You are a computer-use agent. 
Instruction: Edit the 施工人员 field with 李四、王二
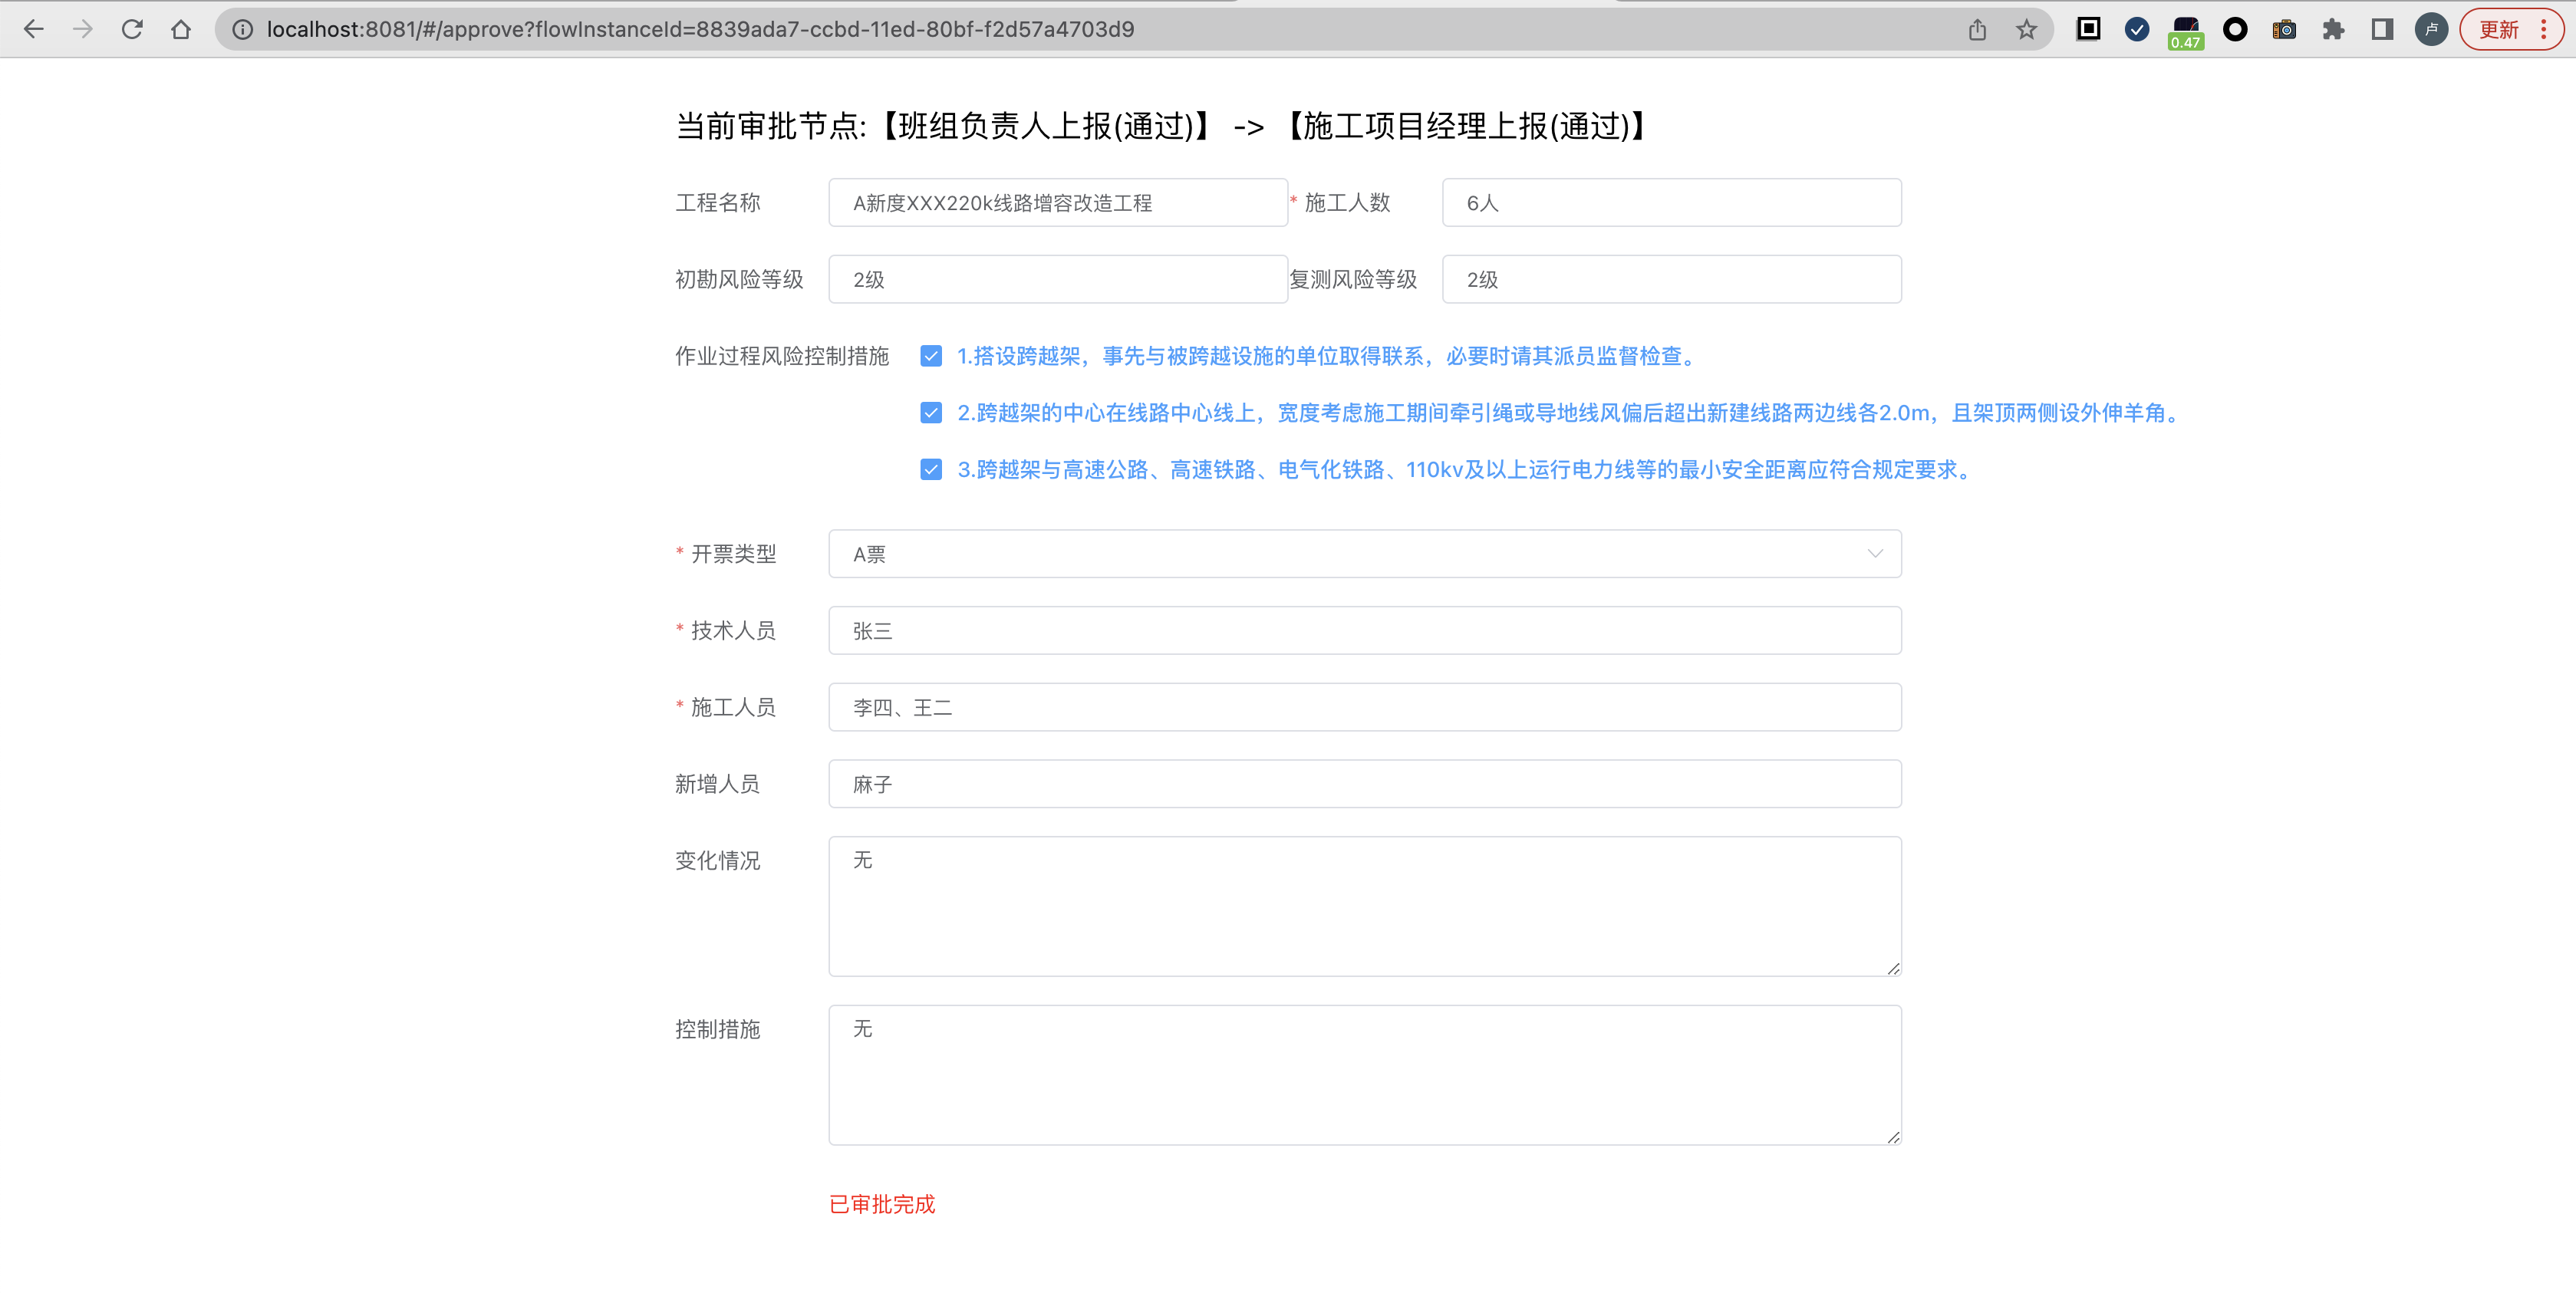point(1365,707)
